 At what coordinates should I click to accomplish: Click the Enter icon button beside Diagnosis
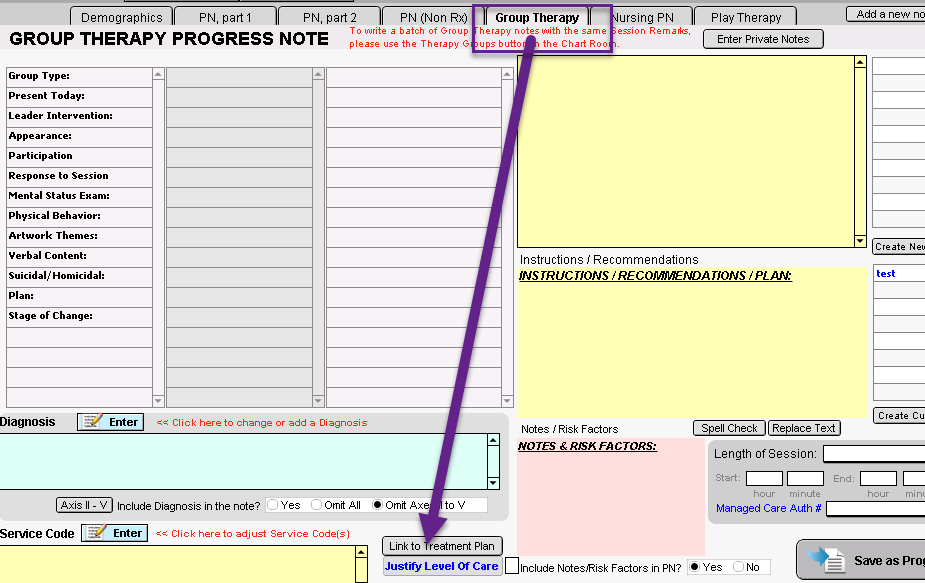(110, 422)
